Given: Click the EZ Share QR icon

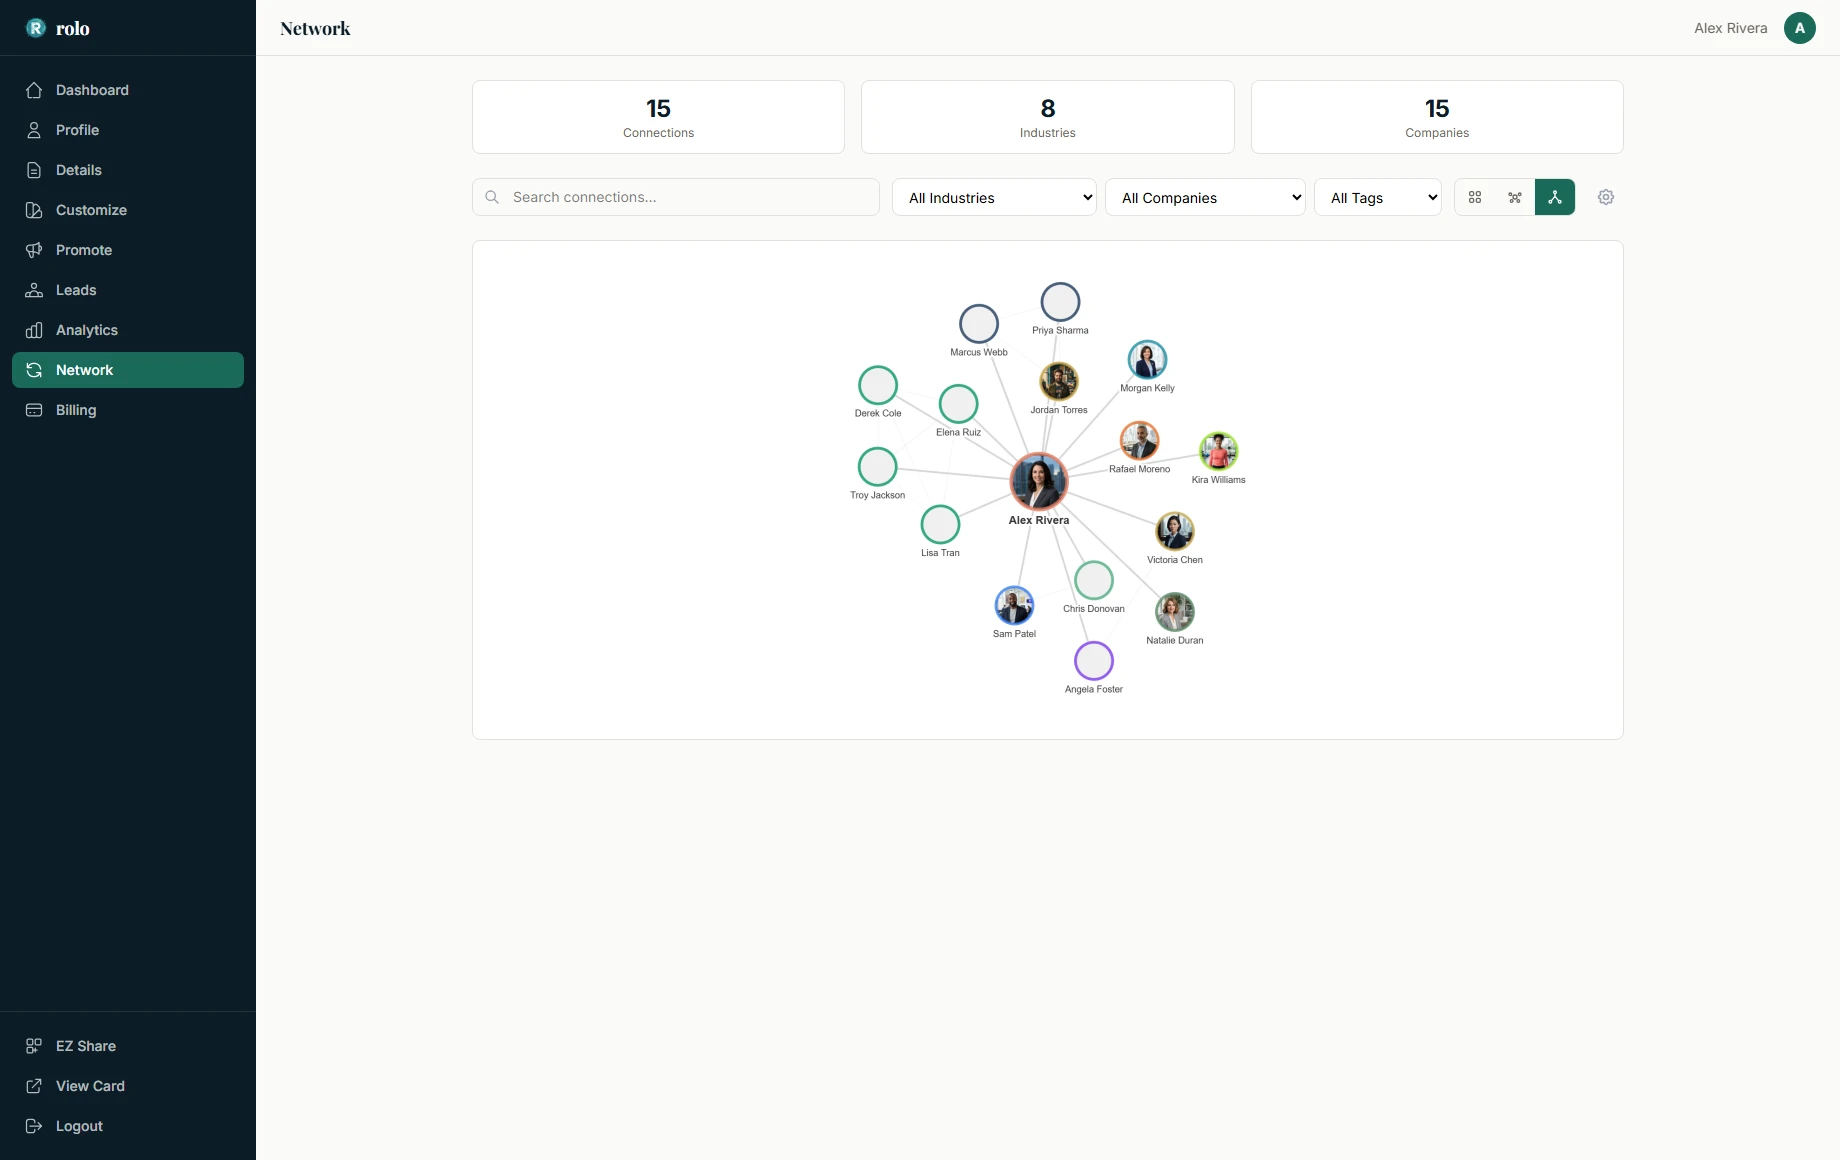Looking at the screenshot, I should point(34,1046).
